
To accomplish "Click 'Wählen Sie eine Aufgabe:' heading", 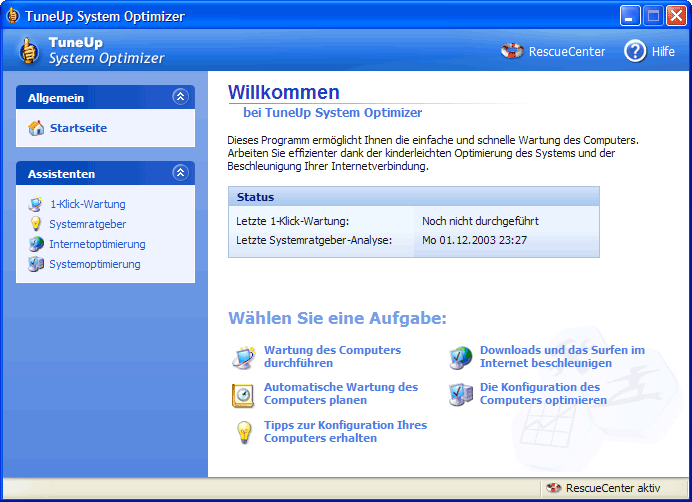I will [337, 318].
